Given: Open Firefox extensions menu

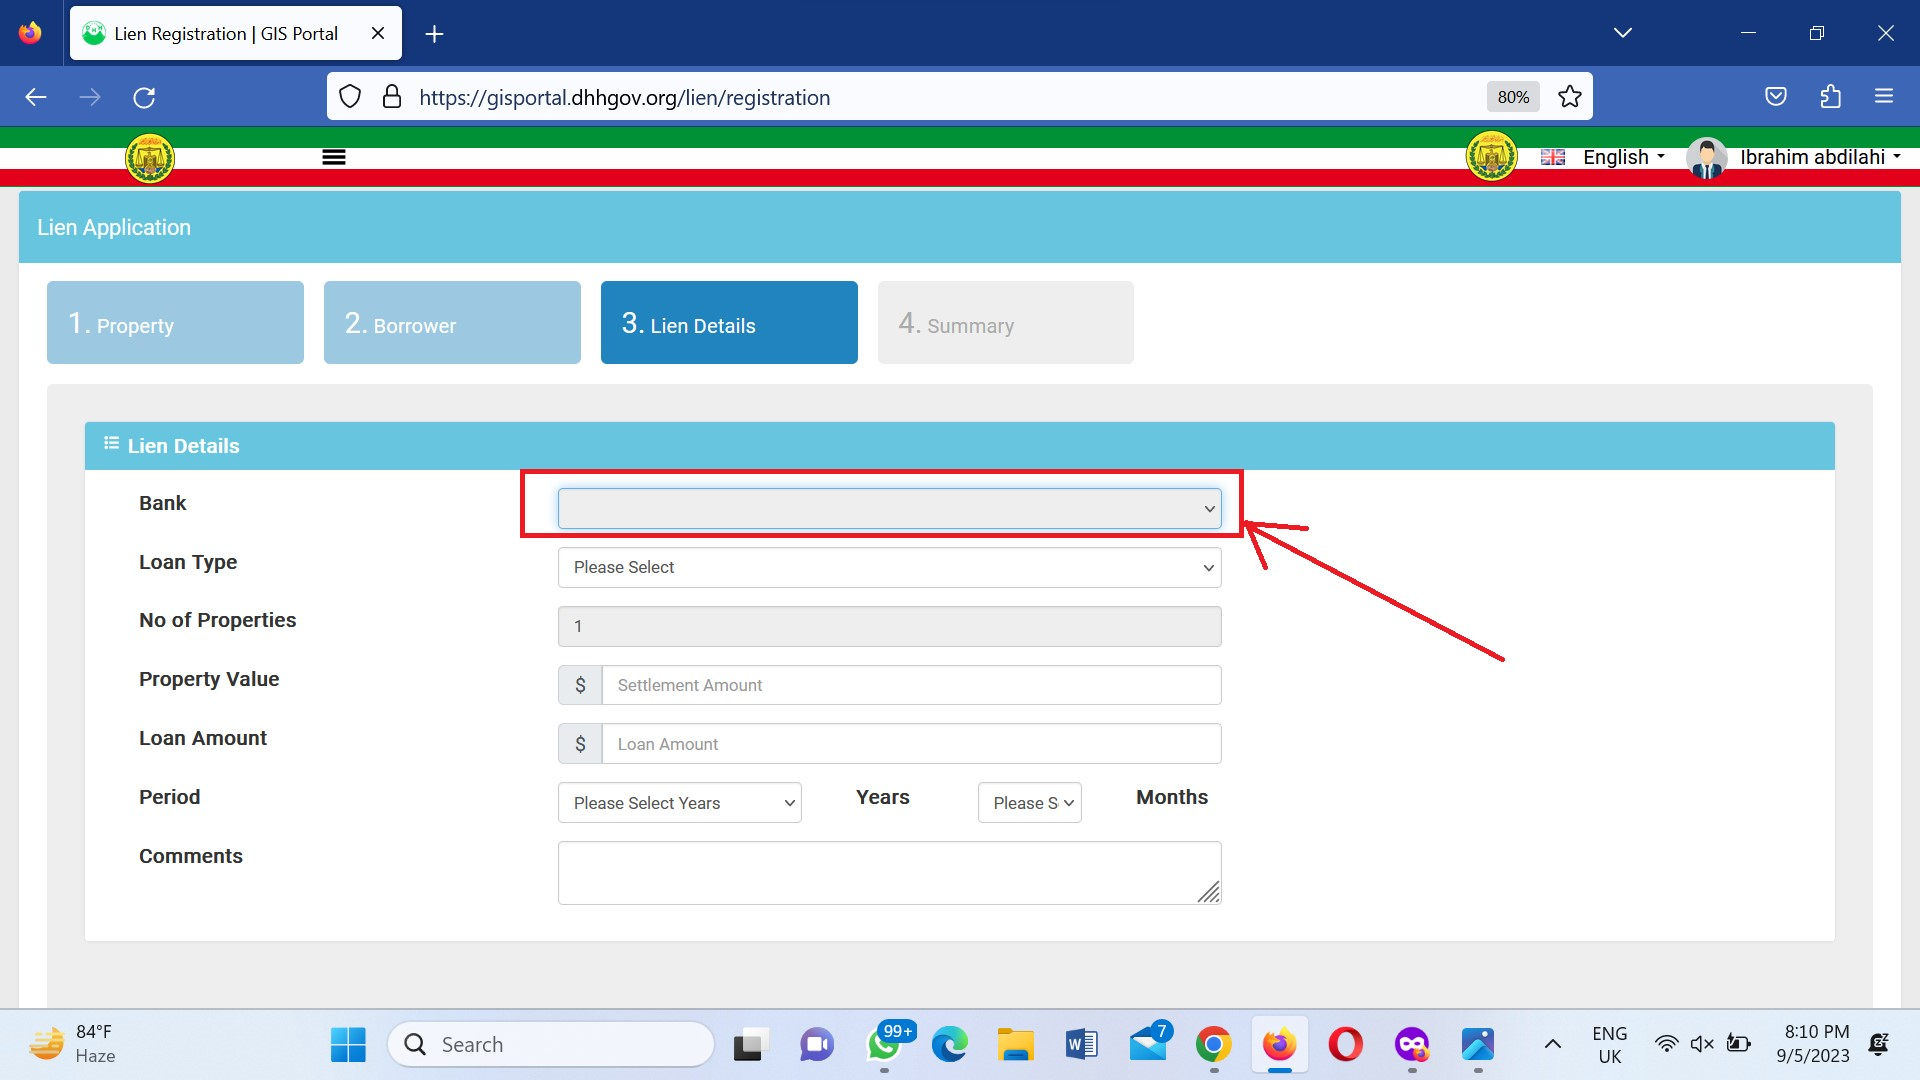Looking at the screenshot, I should (x=1830, y=97).
